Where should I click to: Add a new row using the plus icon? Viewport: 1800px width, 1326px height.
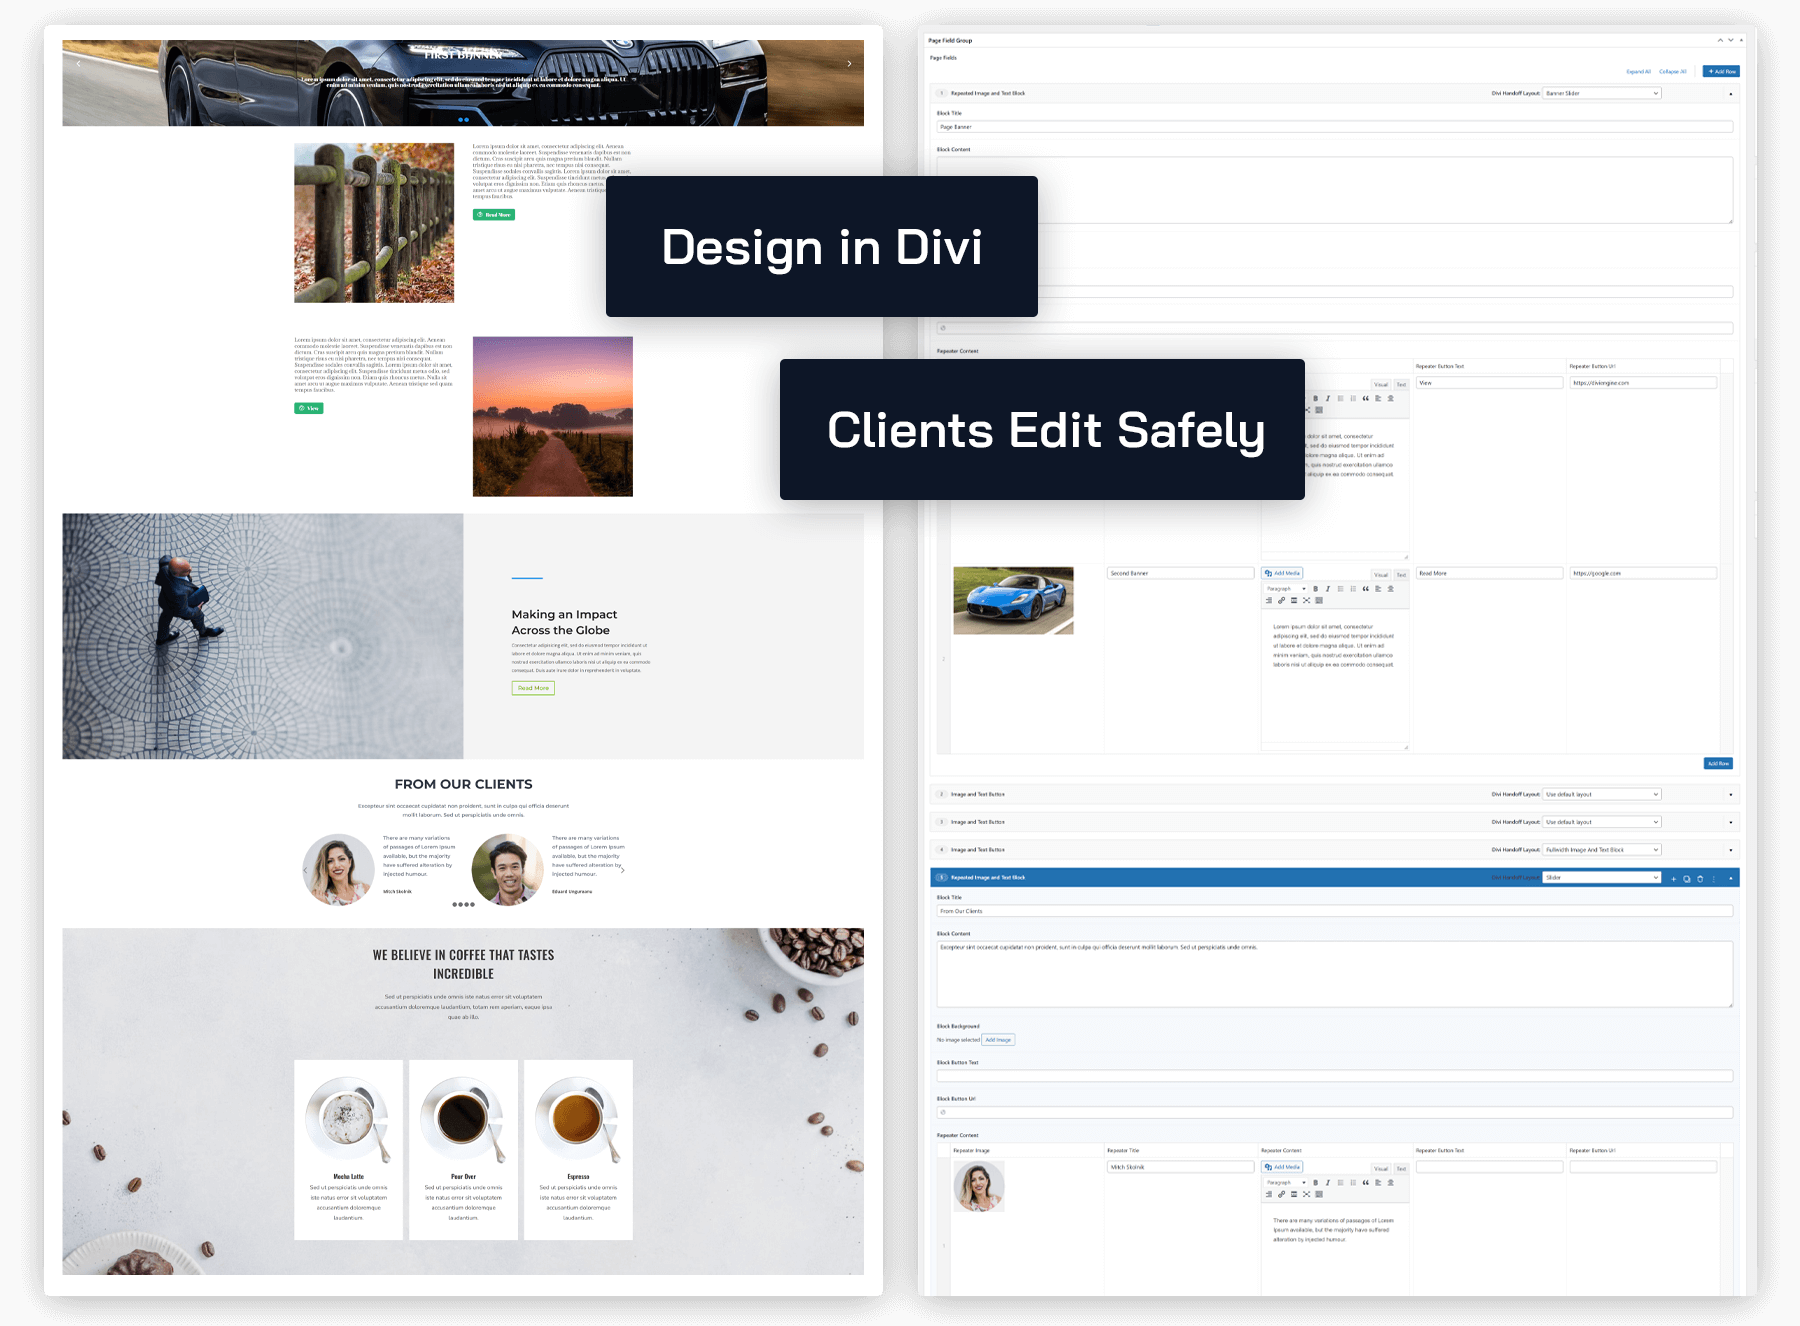(x=1674, y=878)
